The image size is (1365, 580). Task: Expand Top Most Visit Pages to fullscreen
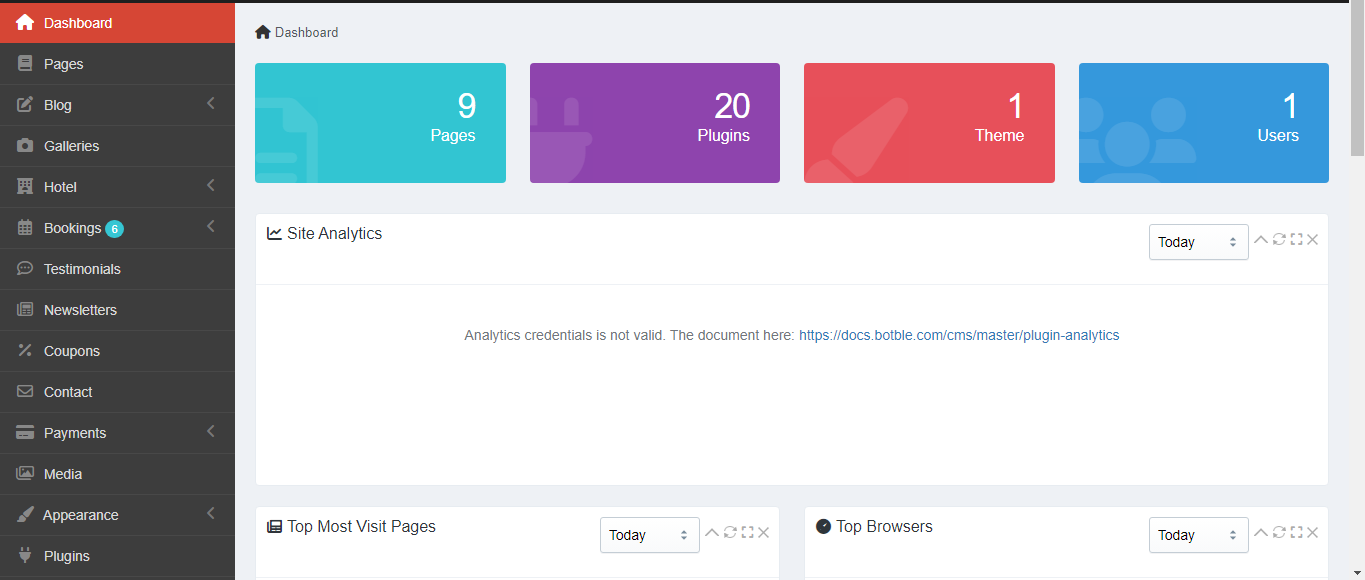747,532
